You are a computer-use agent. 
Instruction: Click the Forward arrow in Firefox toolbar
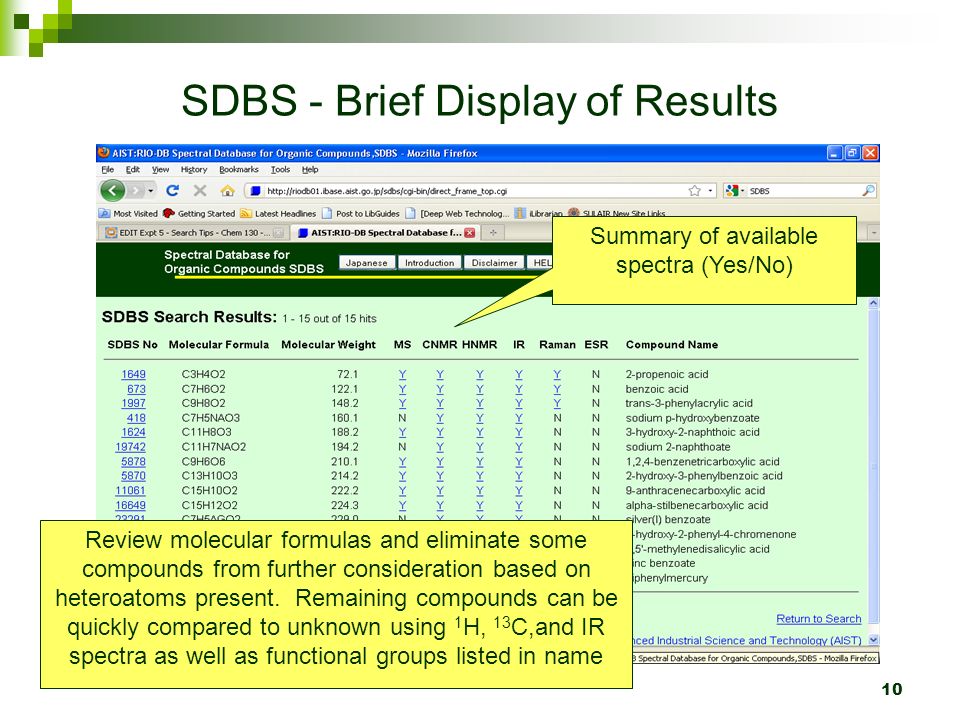point(135,191)
